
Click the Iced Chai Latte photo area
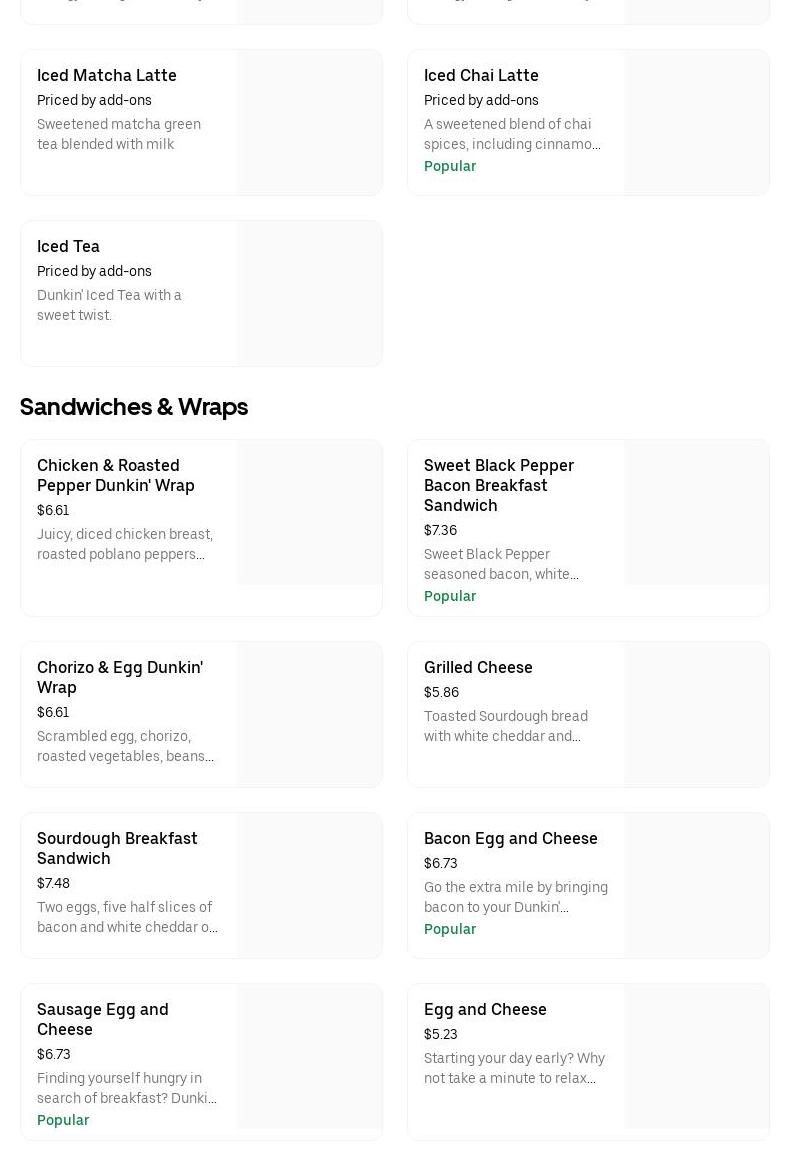[x=697, y=123]
